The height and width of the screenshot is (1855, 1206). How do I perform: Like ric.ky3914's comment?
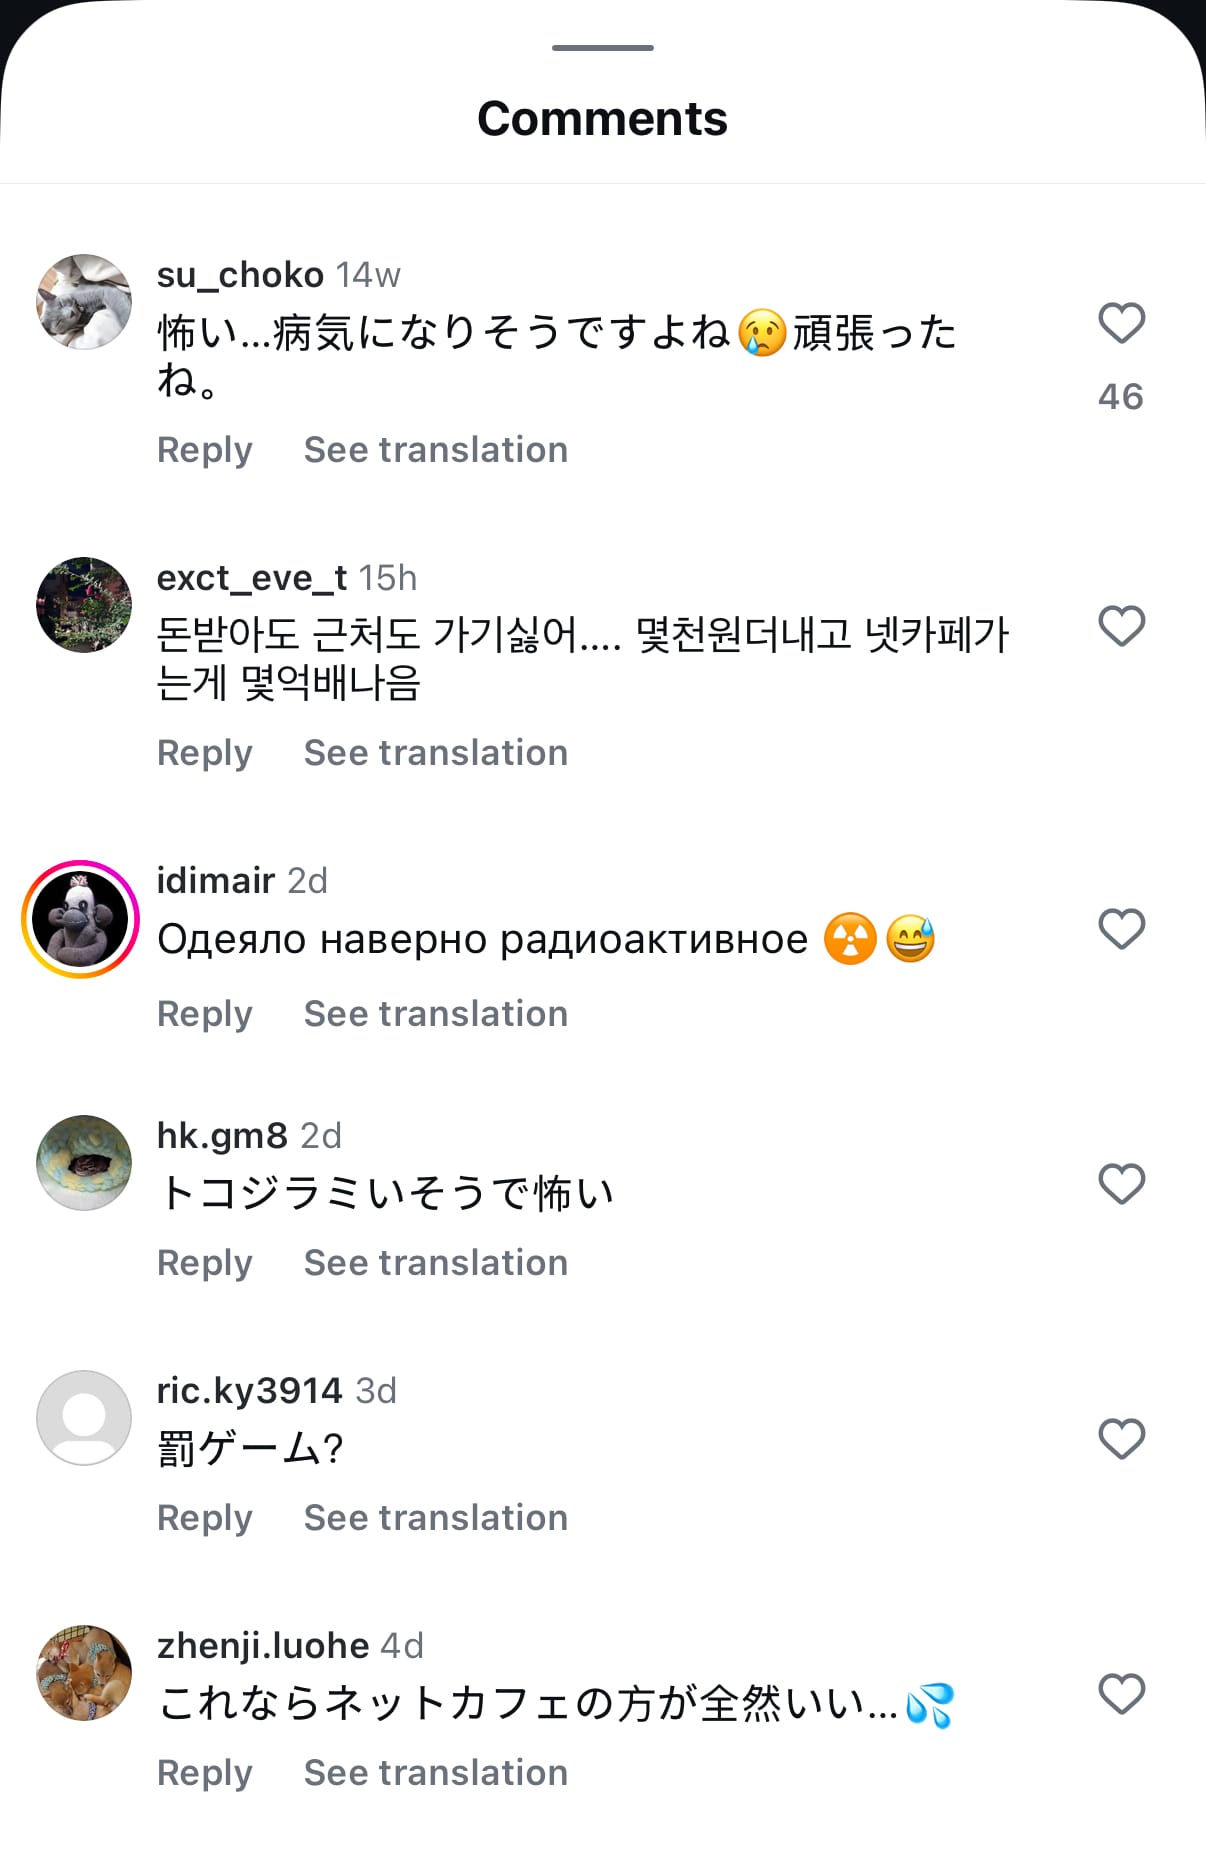point(1121,1440)
